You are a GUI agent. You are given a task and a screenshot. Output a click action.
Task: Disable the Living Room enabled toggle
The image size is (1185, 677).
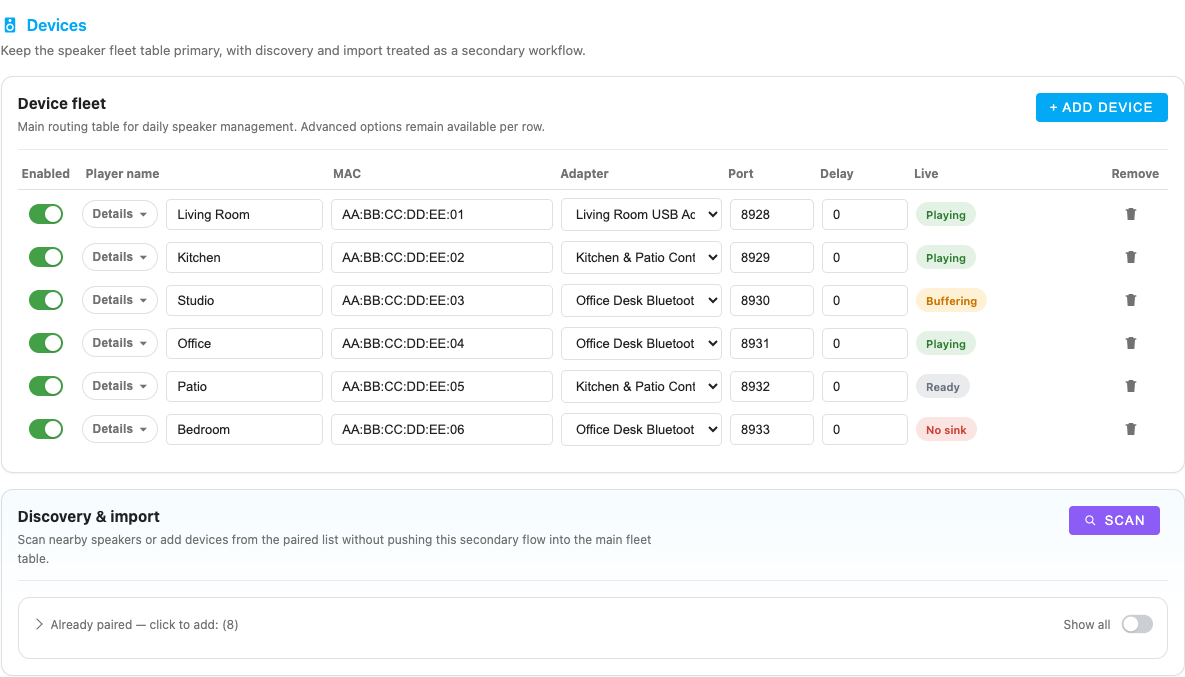tap(46, 214)
